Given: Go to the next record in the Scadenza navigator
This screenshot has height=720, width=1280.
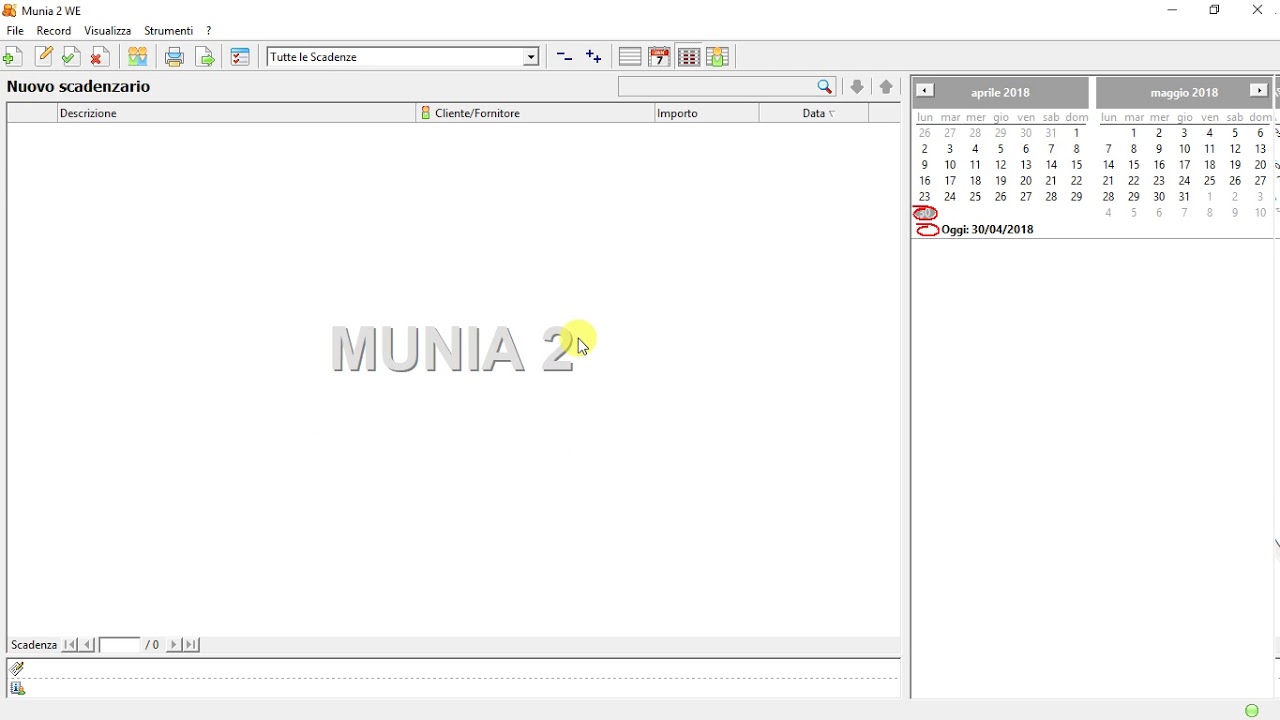Looking at the screenshot, I should [x=173, y=645].
